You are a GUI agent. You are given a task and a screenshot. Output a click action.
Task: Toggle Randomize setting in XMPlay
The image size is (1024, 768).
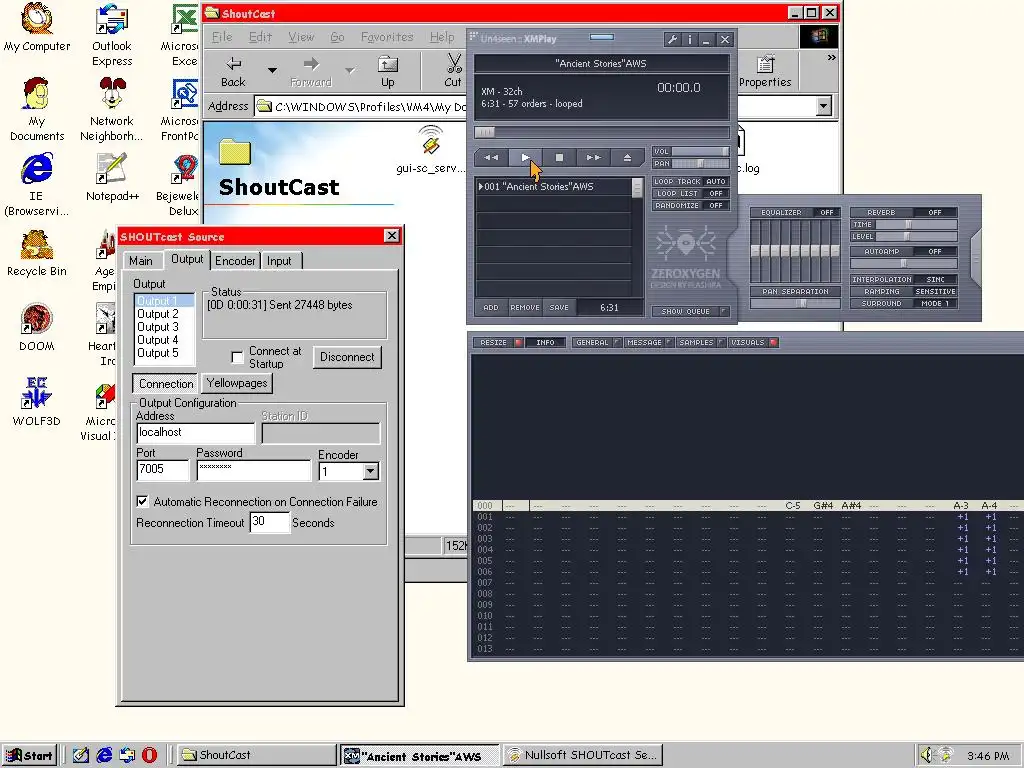(x=690, y=205)
